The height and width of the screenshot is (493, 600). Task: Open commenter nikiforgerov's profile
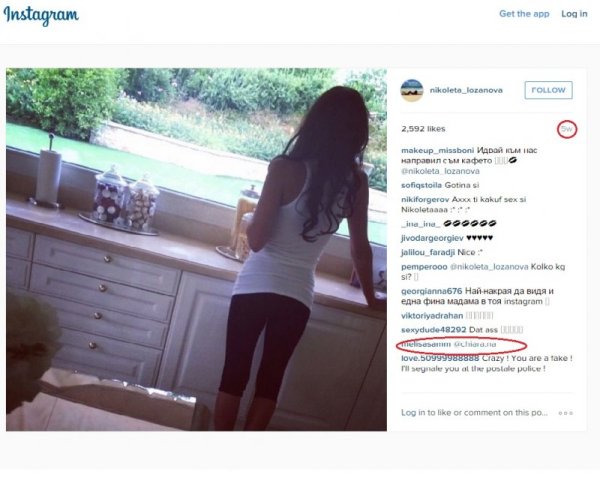[x=425, y=199]
